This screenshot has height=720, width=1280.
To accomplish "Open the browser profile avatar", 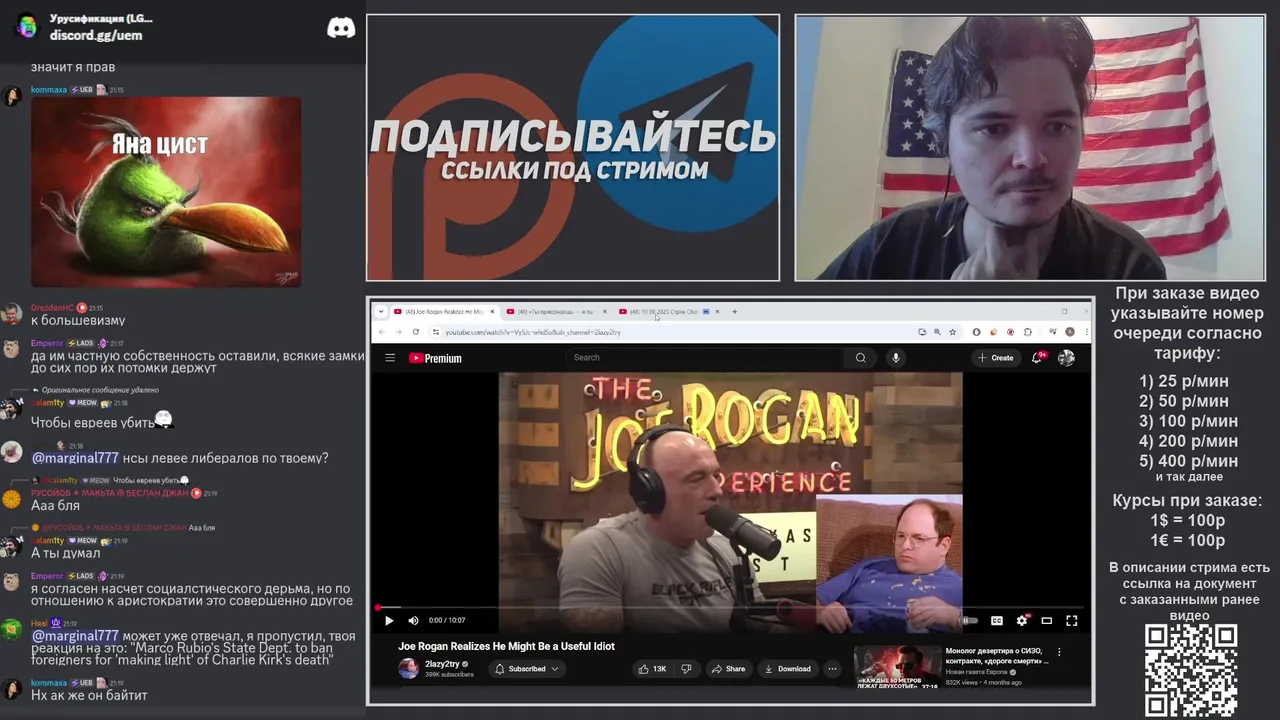I will coord(1070,332).
